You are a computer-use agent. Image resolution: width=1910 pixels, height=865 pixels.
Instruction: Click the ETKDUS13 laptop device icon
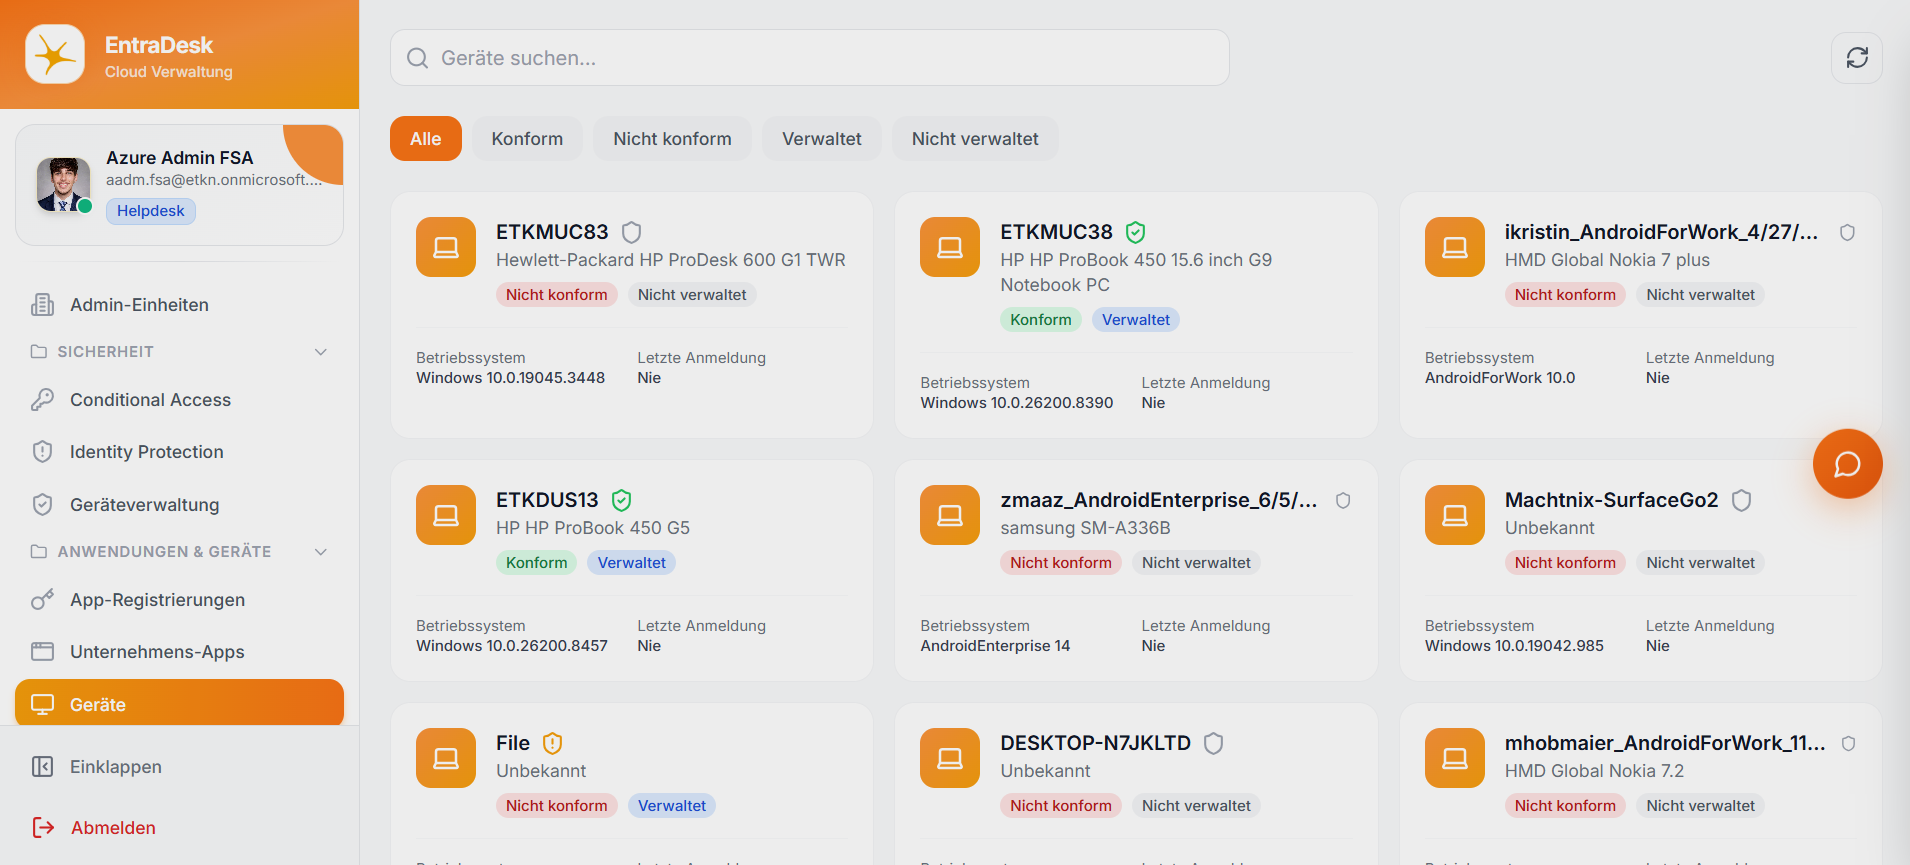pos(446,515)
